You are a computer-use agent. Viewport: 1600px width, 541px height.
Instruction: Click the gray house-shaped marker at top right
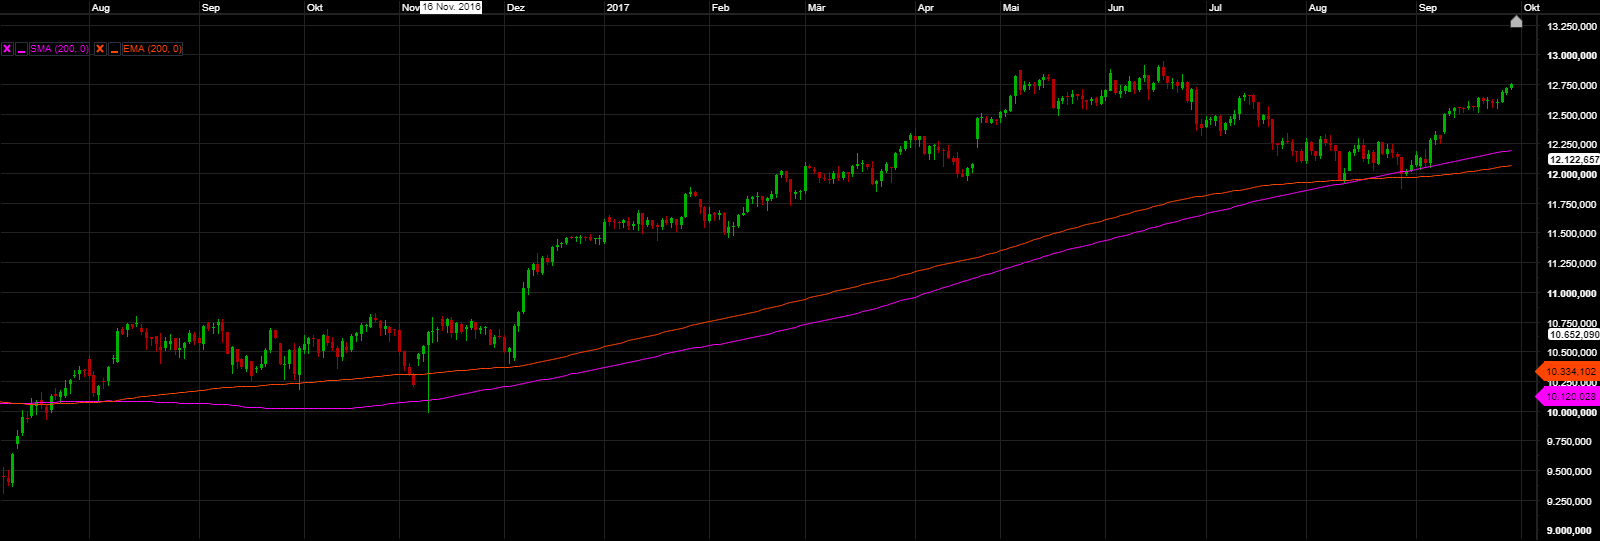point(1516,21)
